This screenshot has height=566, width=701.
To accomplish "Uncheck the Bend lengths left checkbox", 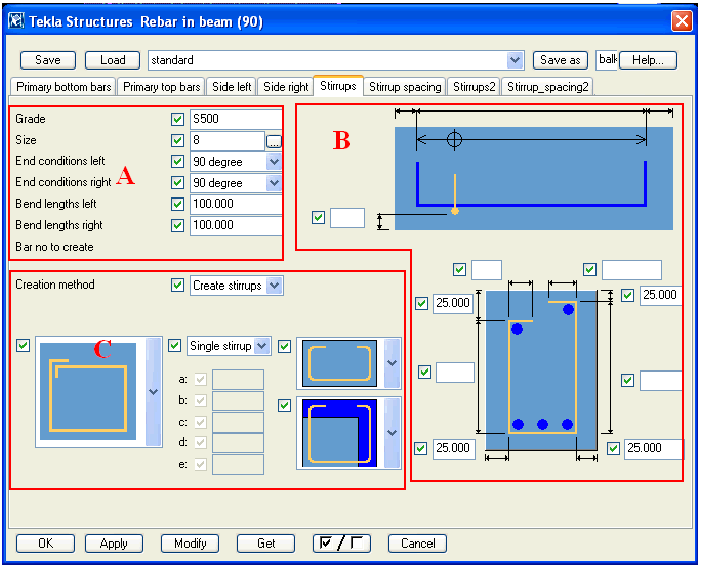I will click(178, 204).
